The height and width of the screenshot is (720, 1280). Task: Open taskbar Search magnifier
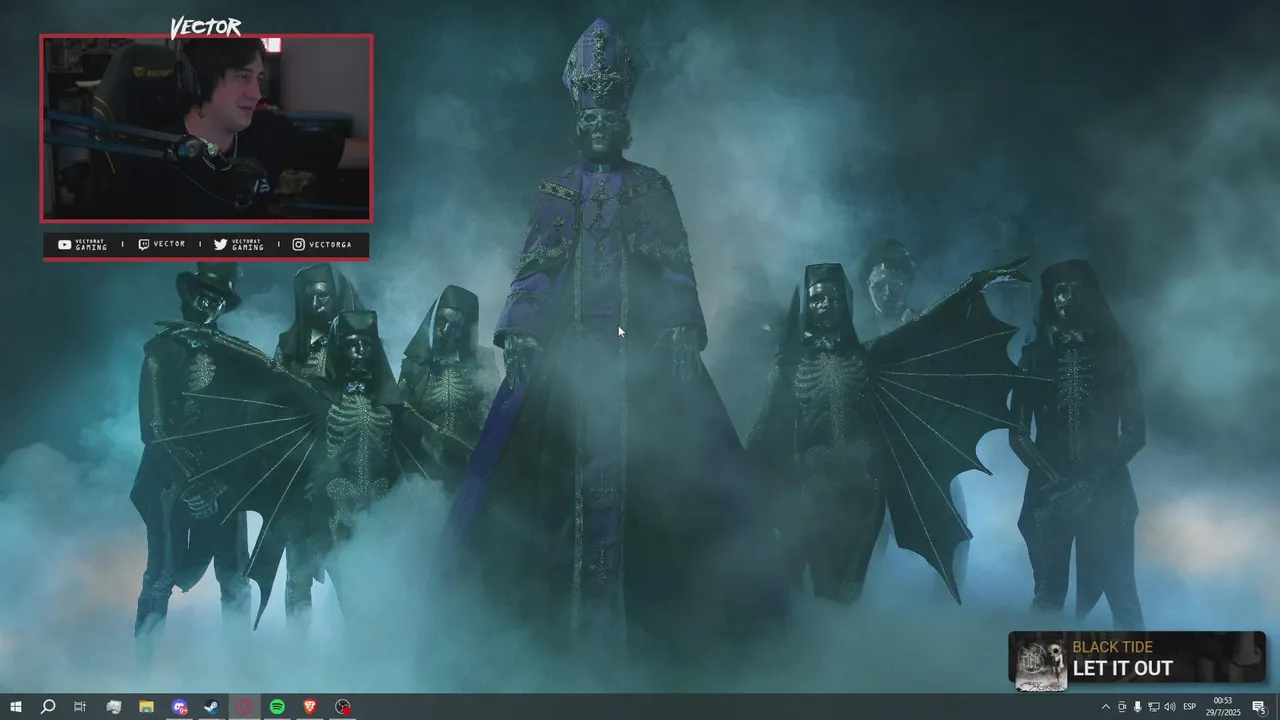(48, 707)
